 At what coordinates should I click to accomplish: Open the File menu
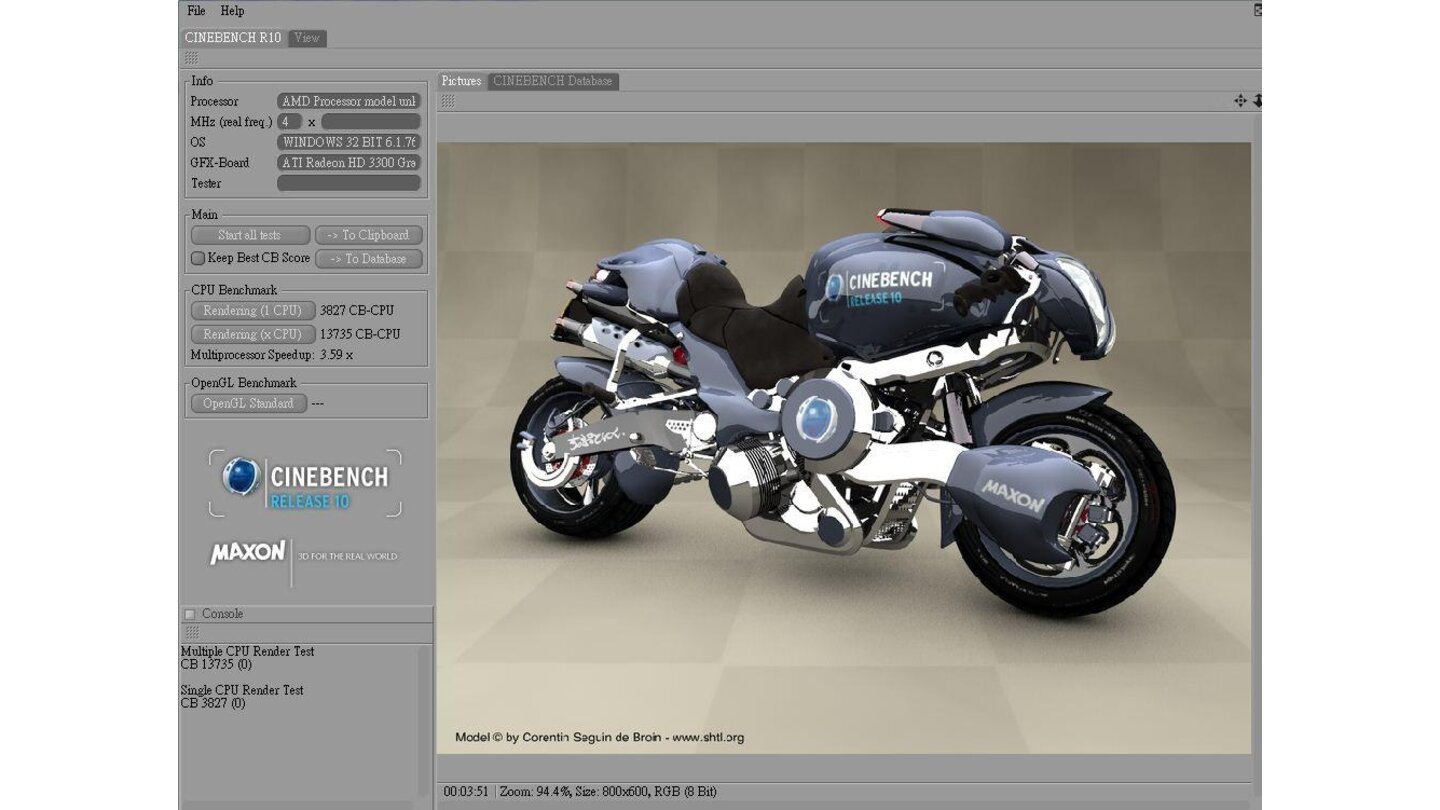[x=196, y=11]
